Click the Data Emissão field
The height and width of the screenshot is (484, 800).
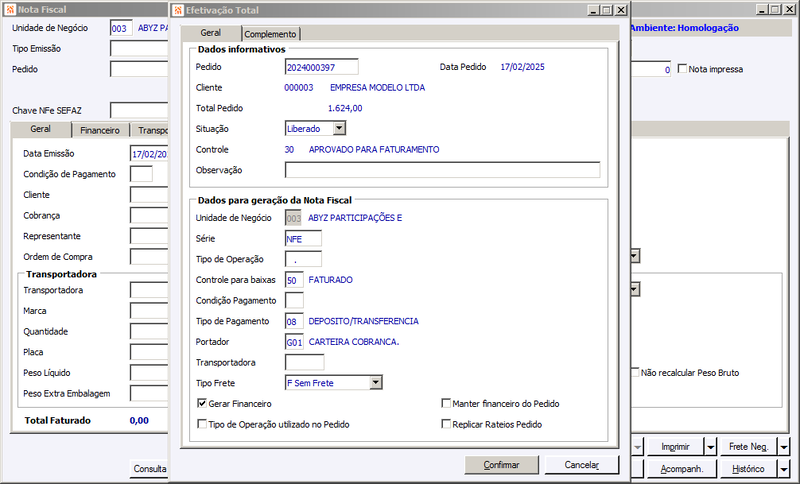(149, 154)
